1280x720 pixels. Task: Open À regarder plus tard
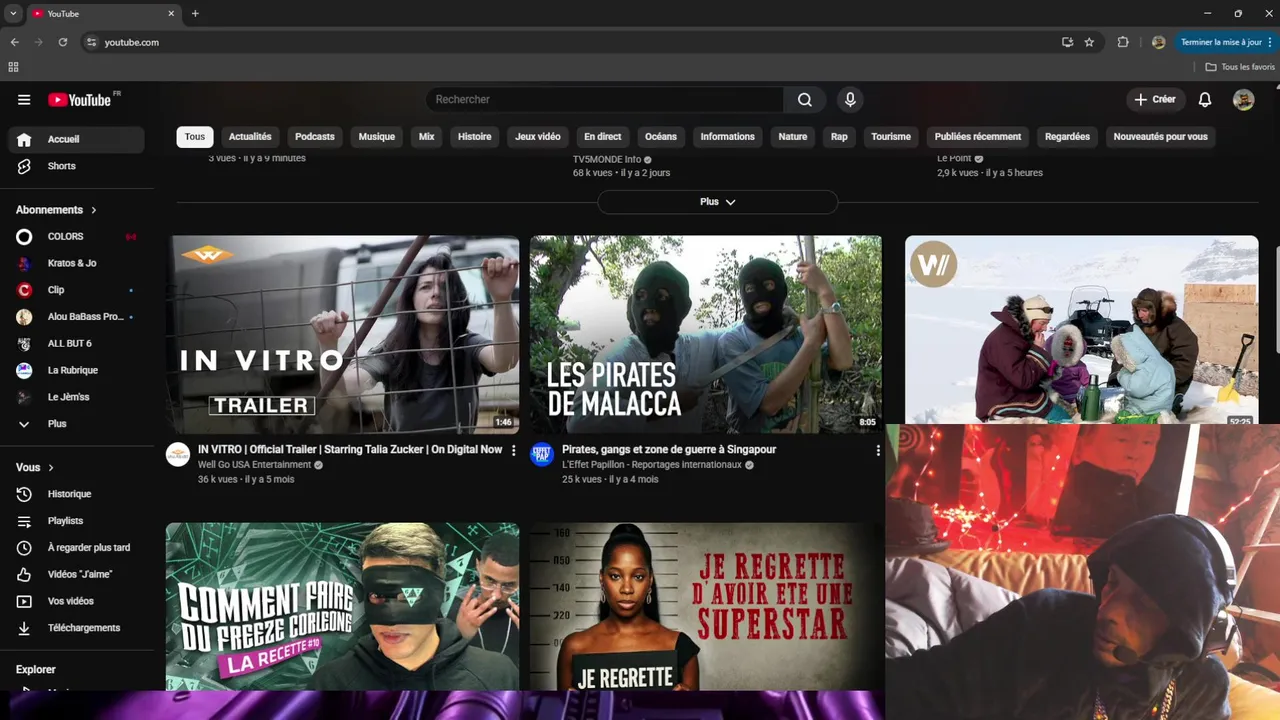76,548
